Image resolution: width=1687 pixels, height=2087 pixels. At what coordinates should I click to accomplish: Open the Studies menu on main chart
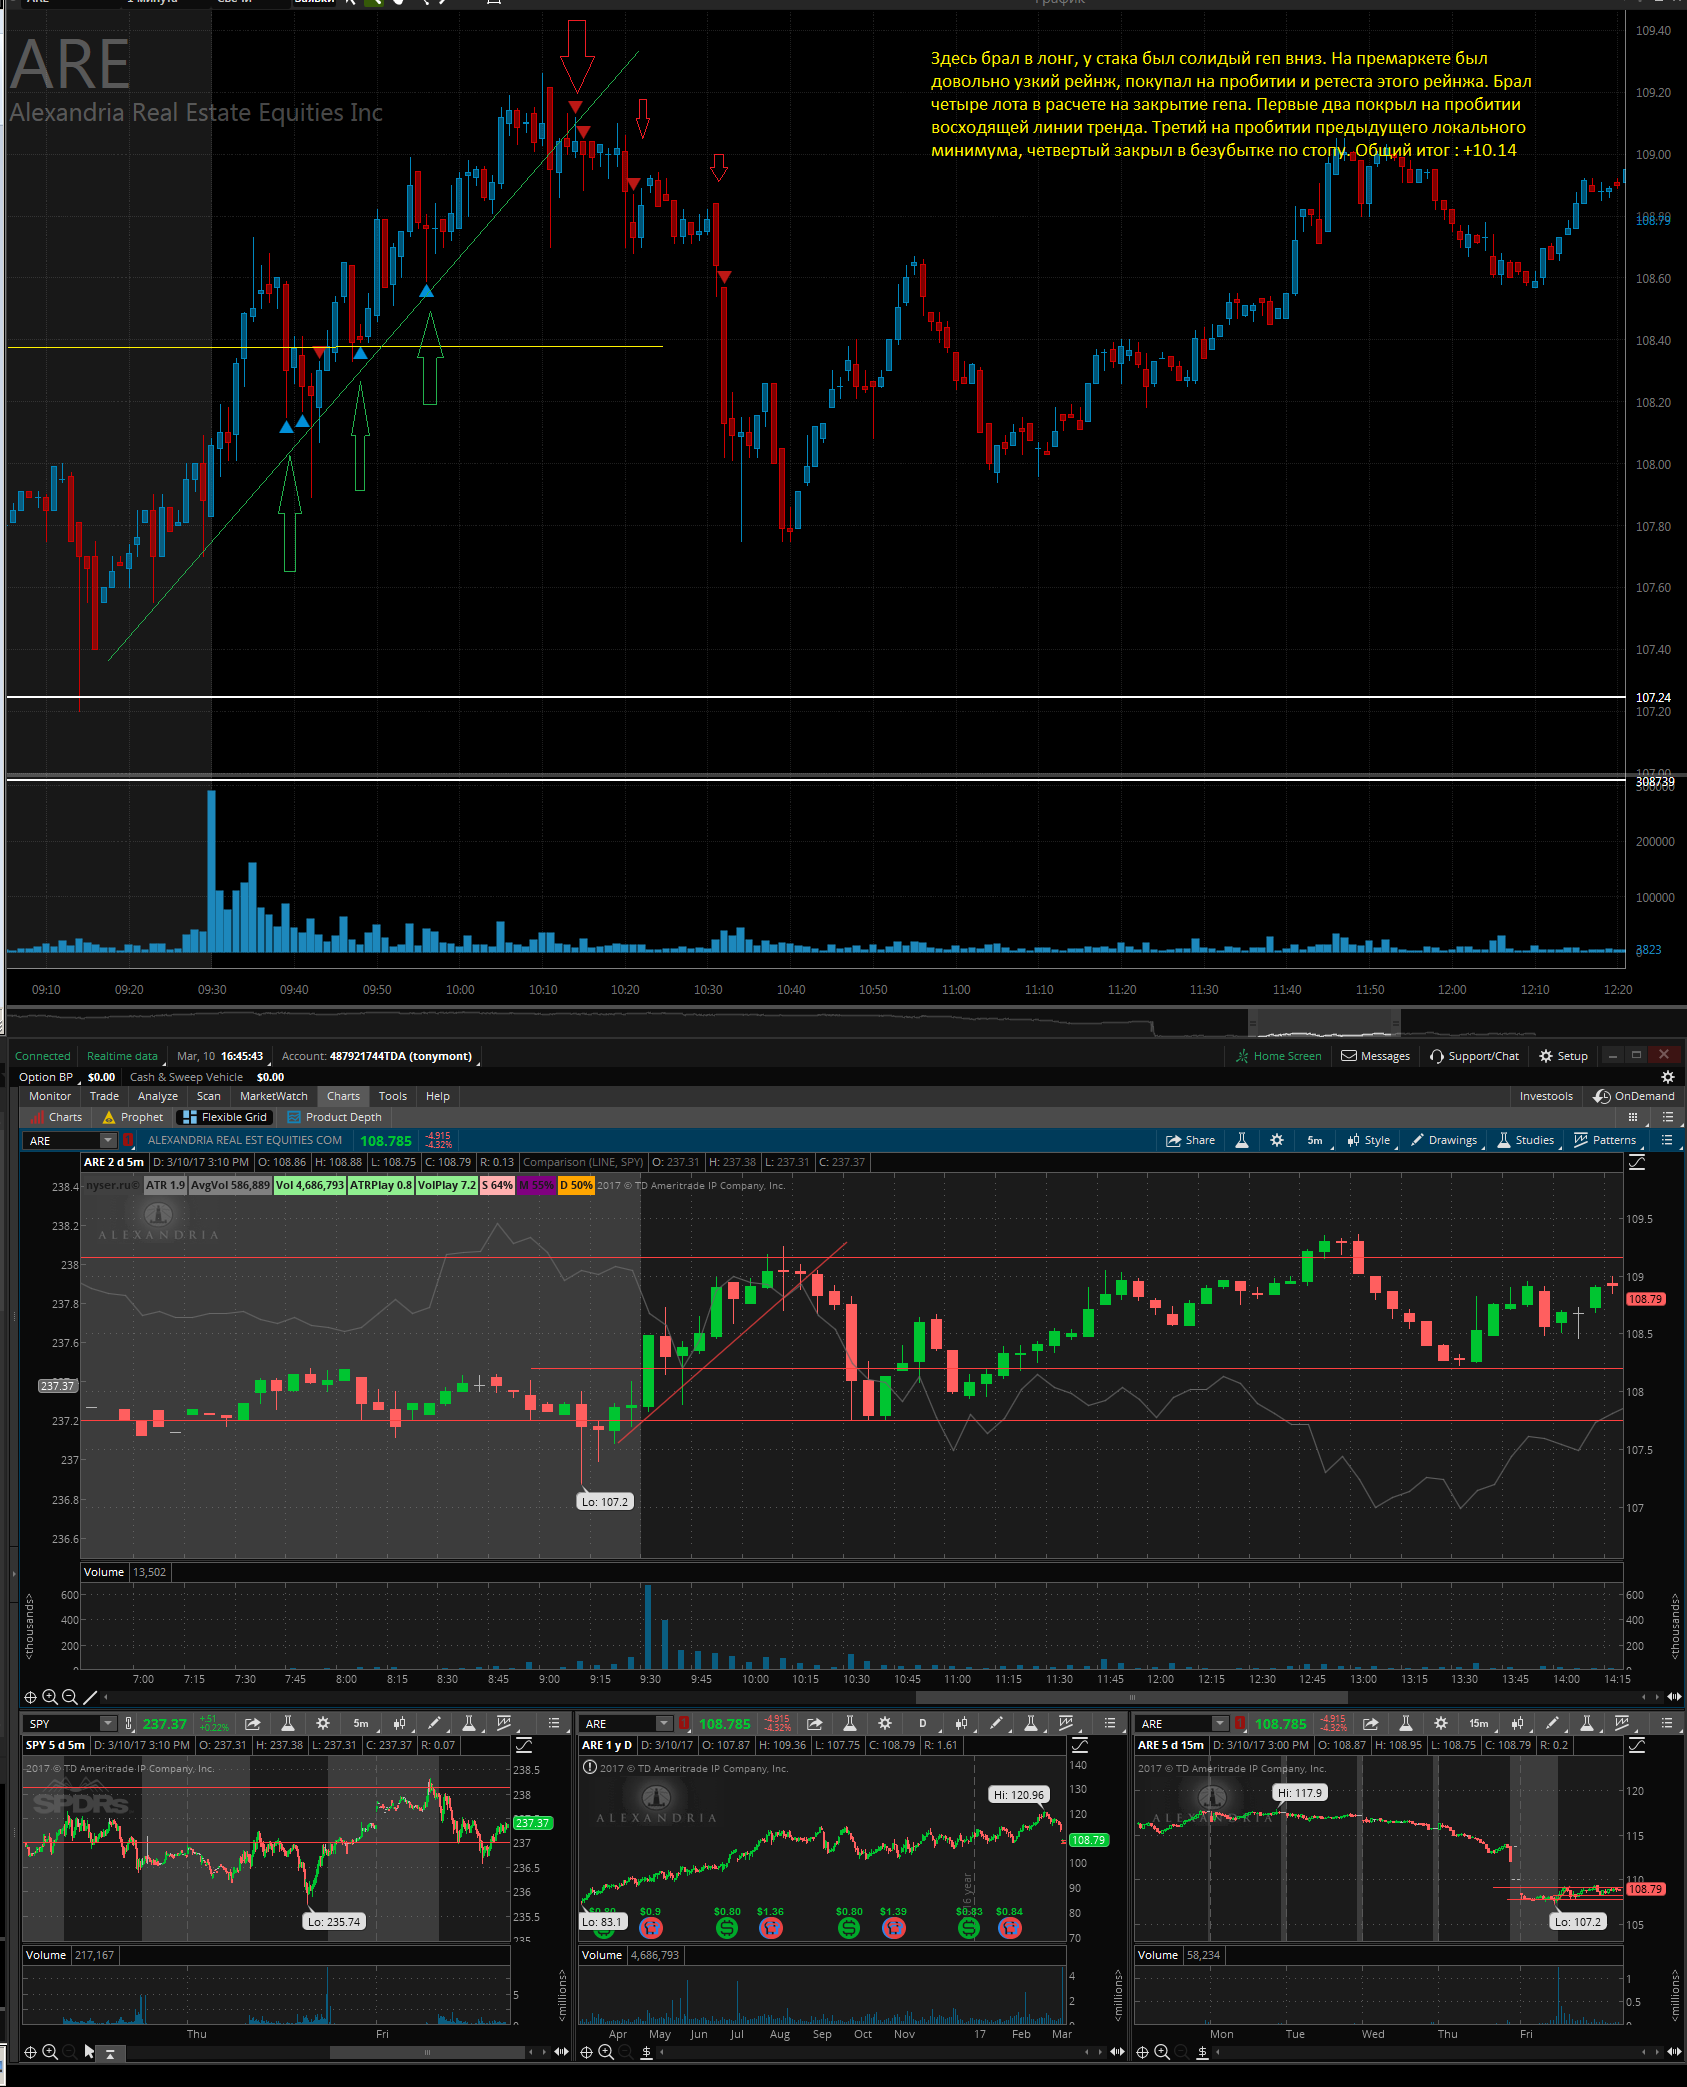1525,1140
